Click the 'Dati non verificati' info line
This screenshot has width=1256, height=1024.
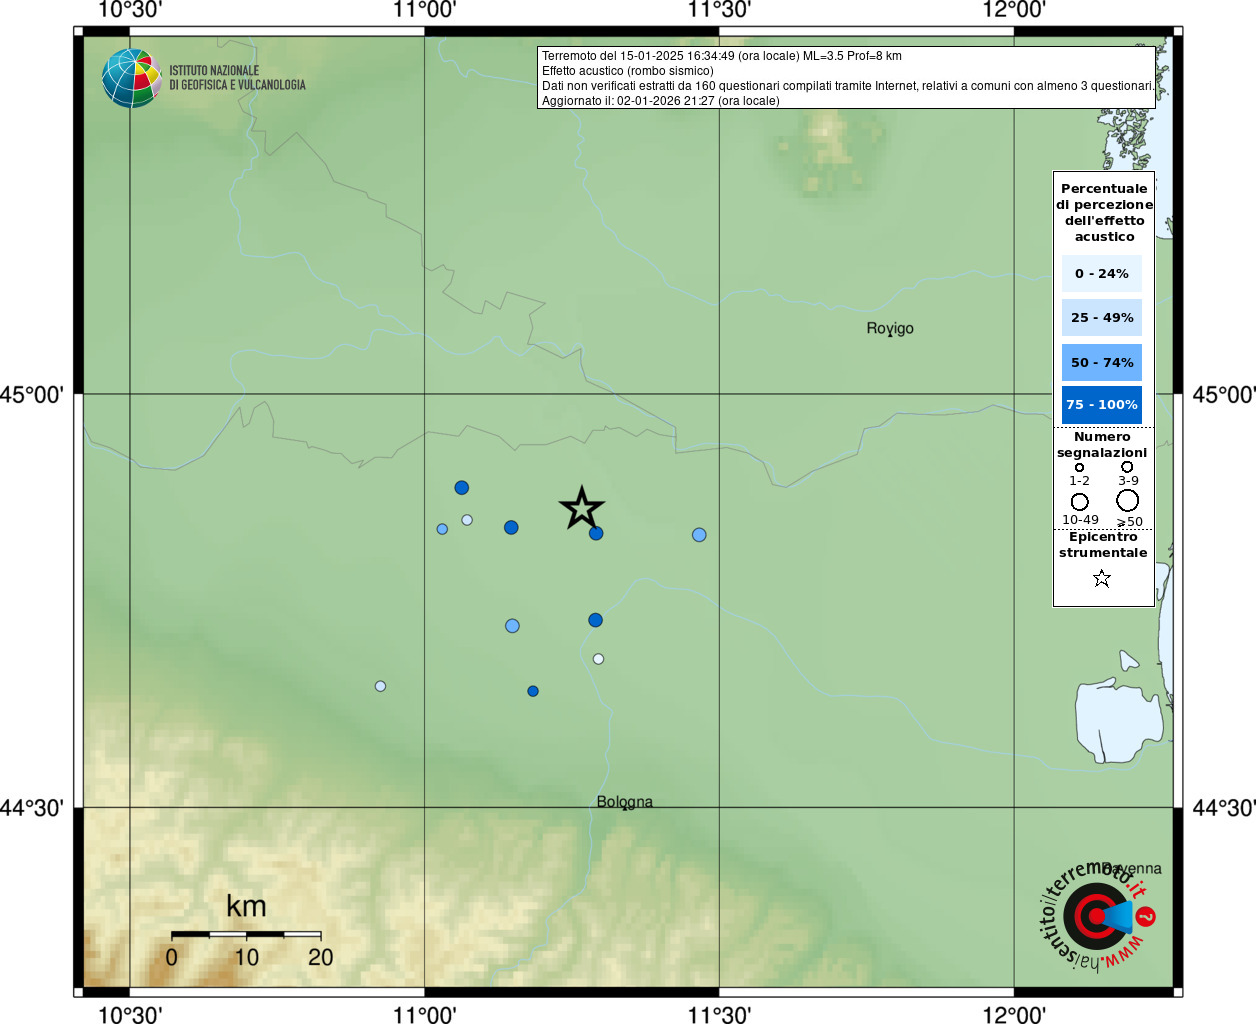click(848, 86)
